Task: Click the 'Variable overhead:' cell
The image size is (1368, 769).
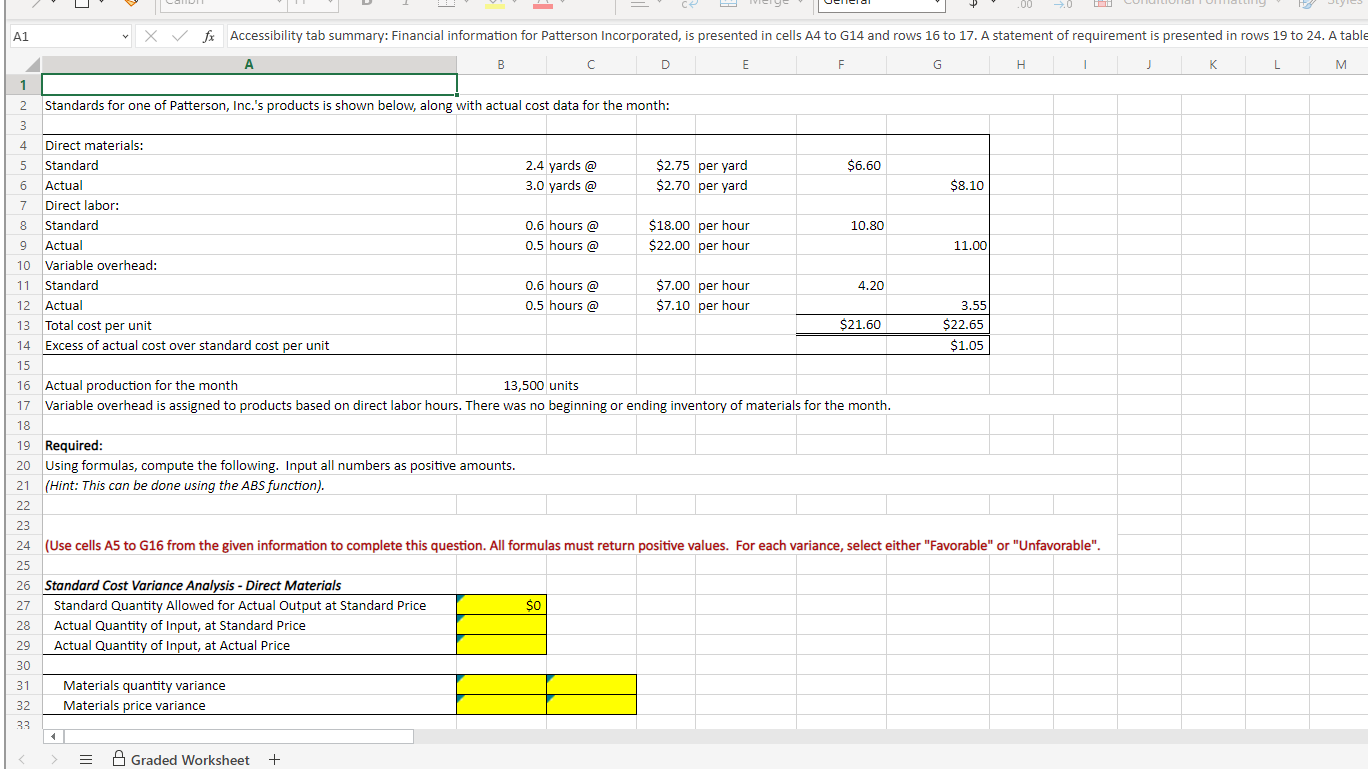Action: point(249,265)
